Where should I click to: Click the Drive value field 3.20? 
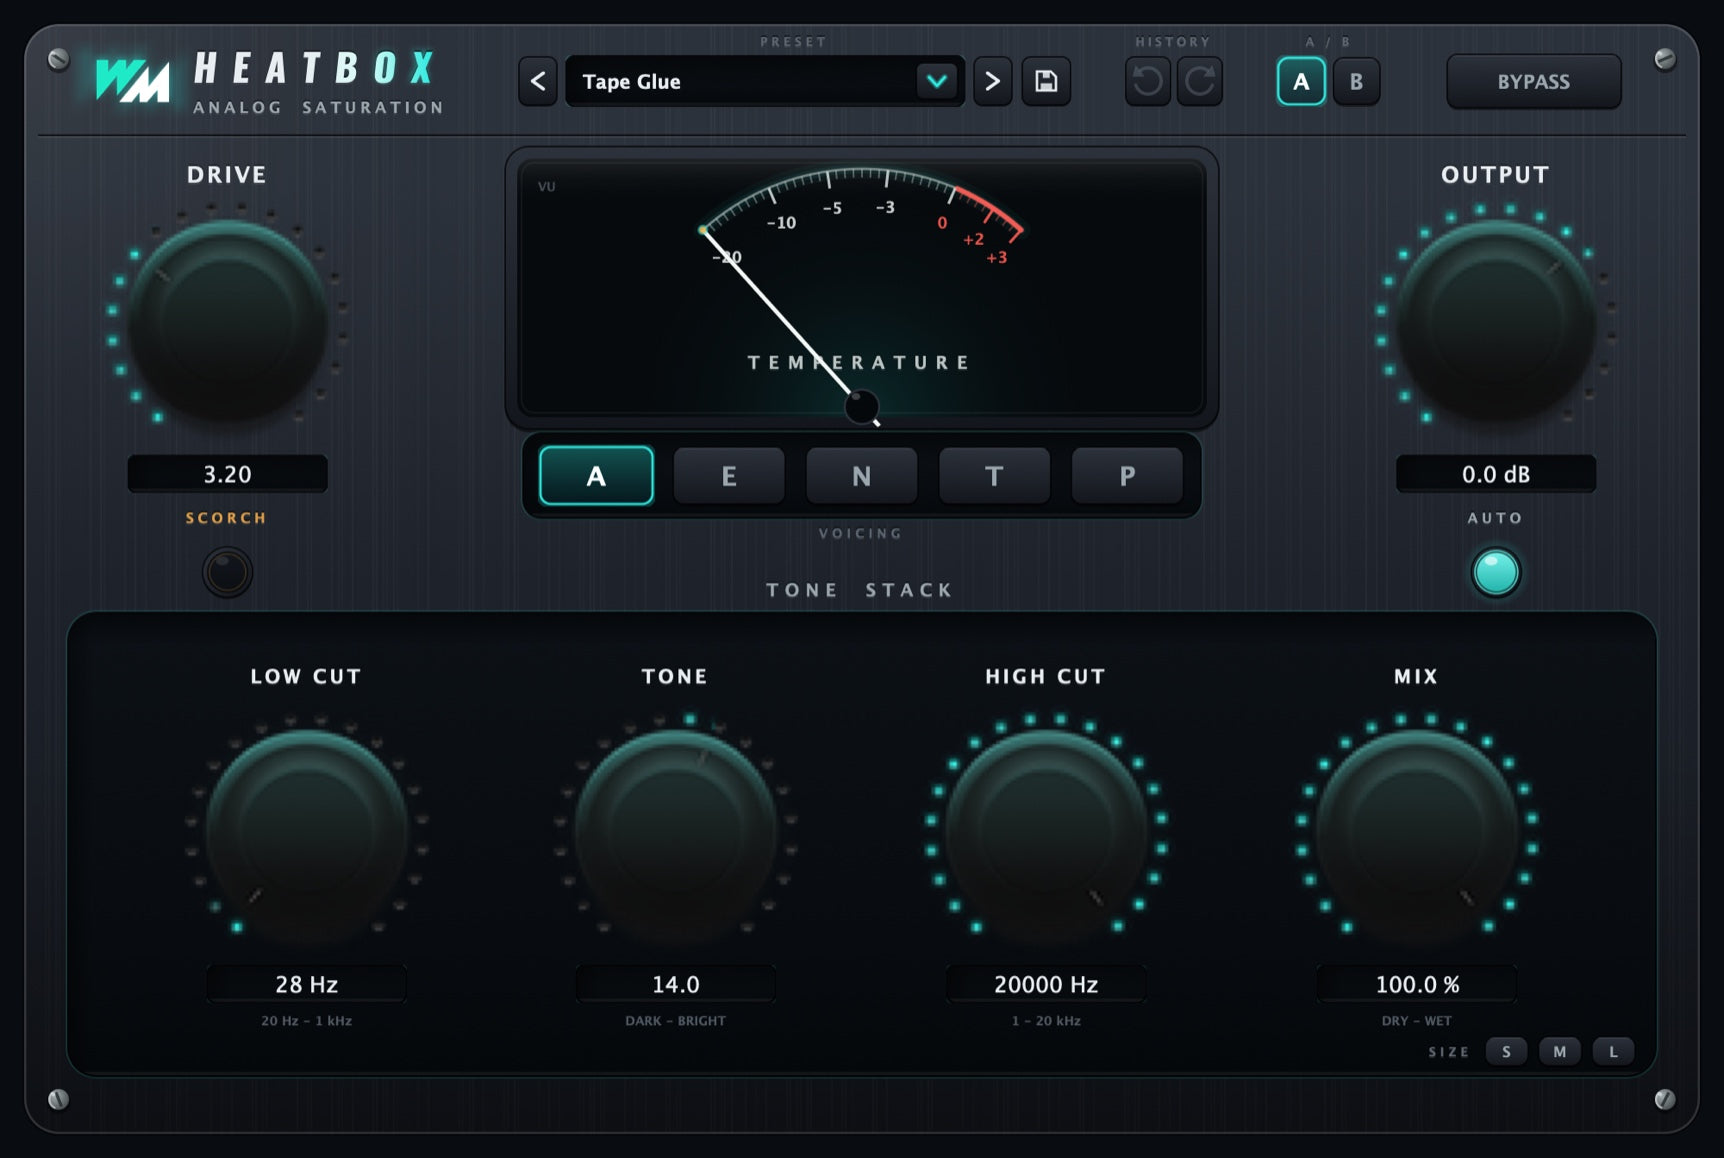227,474
